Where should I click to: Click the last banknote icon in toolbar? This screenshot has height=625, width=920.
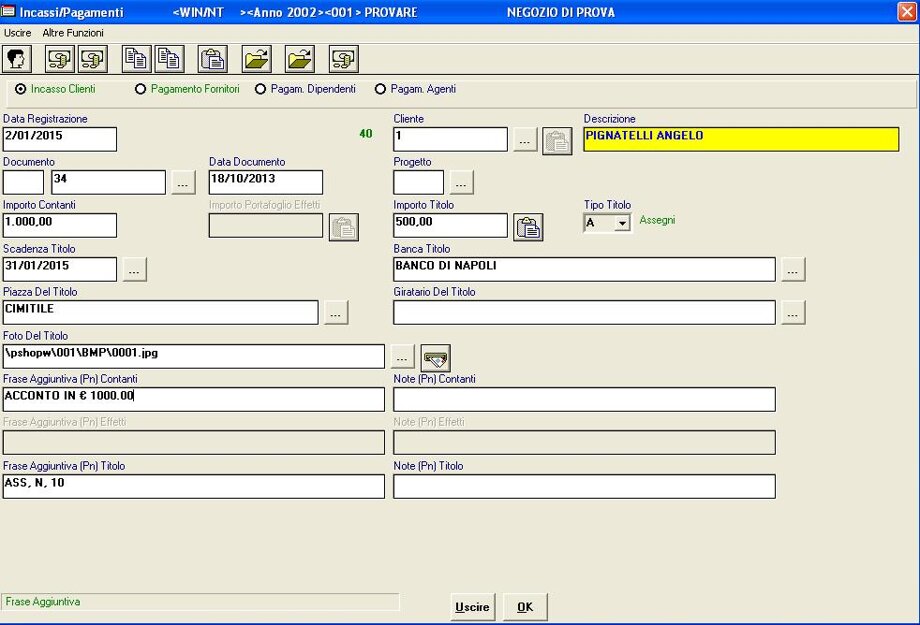(344, 59)
